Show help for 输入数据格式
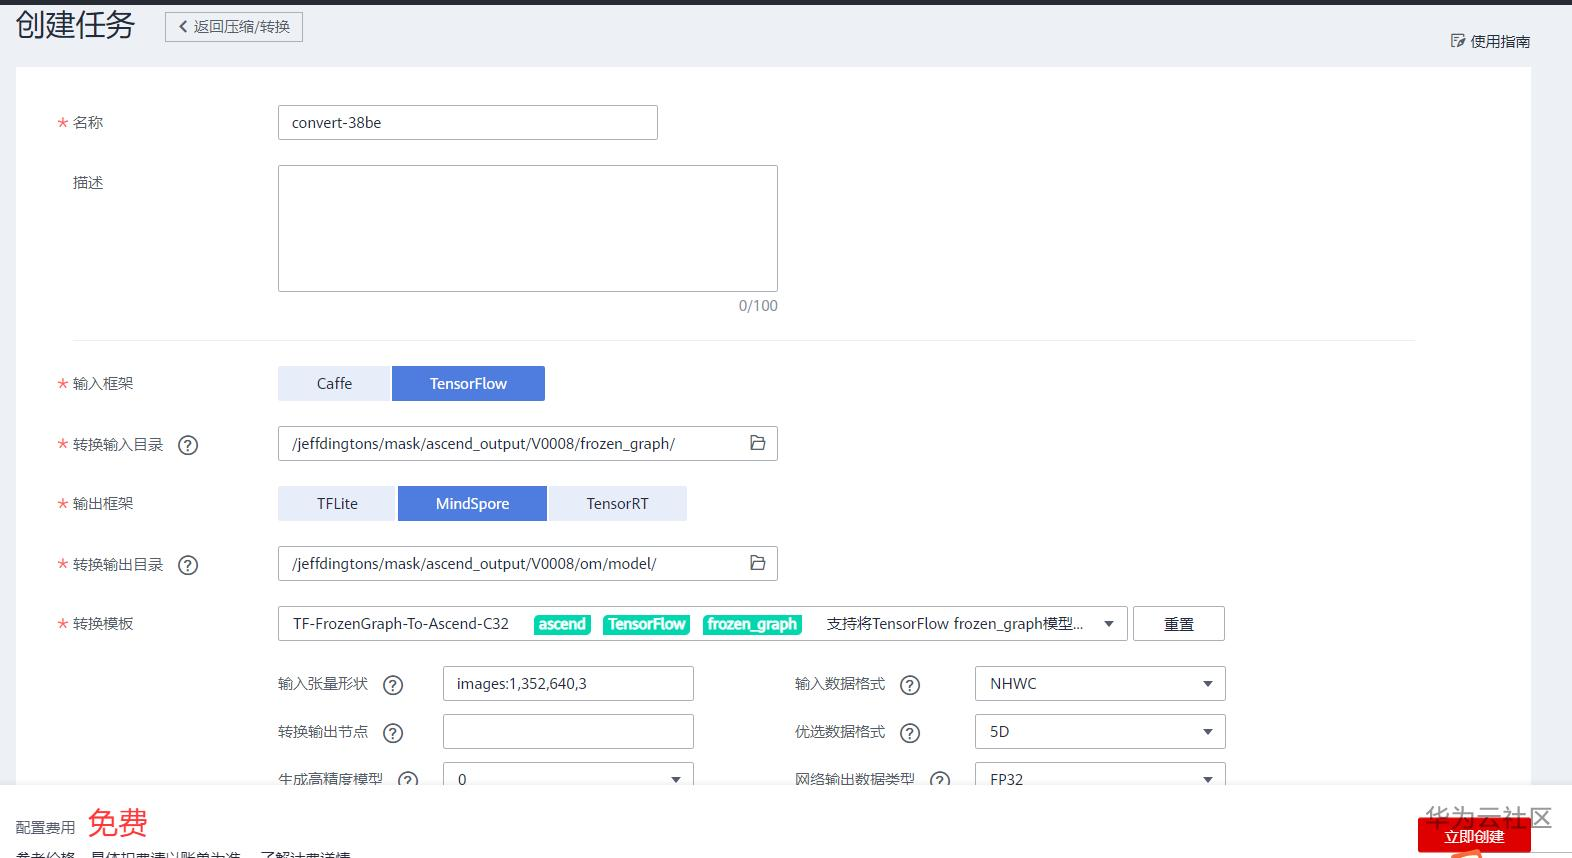The height and width of the screenshot is (858, 1572). [x=910, y=685]
